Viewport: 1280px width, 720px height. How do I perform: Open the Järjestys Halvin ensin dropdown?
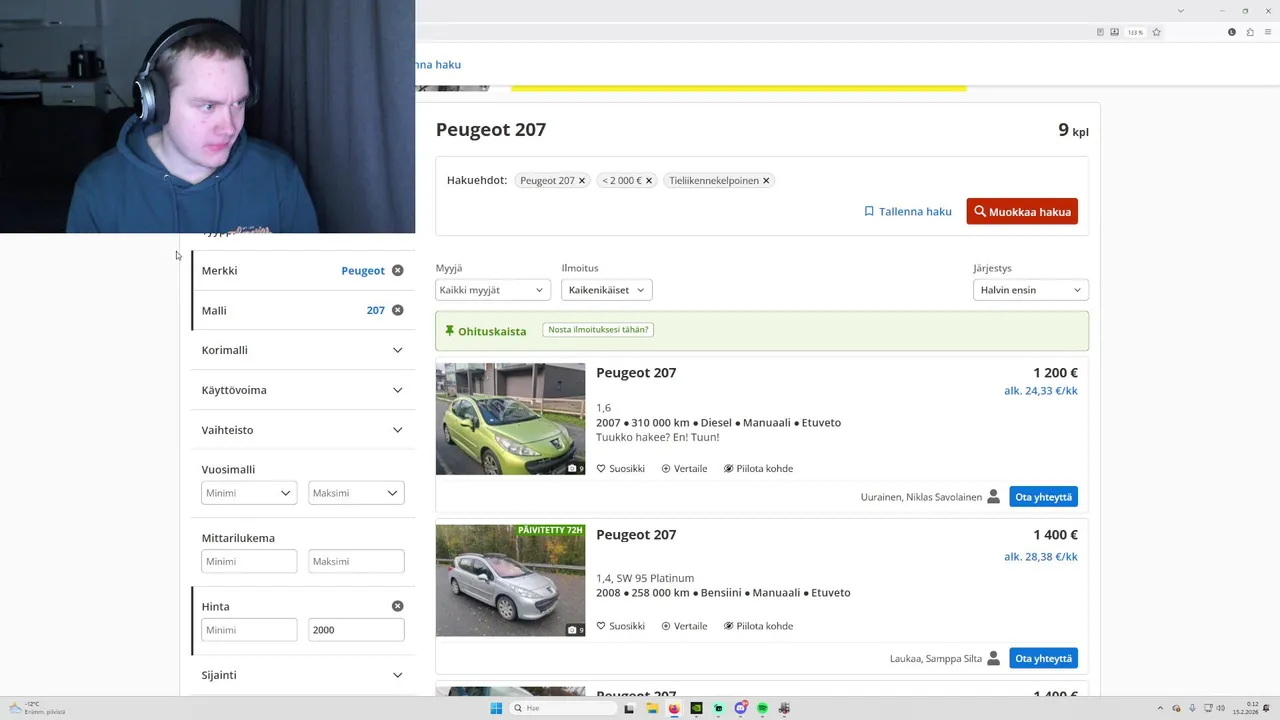tap(1030, 290)
